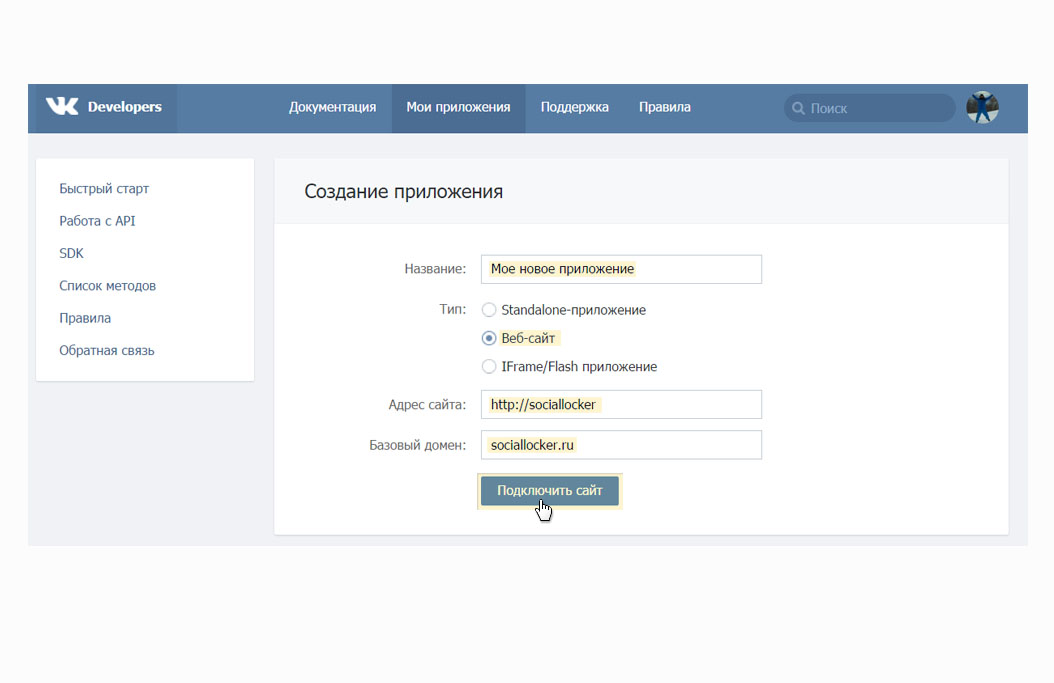Click the user avatar in header
The height and width of the screenshot is (683, 1054).
click(982, 108)
